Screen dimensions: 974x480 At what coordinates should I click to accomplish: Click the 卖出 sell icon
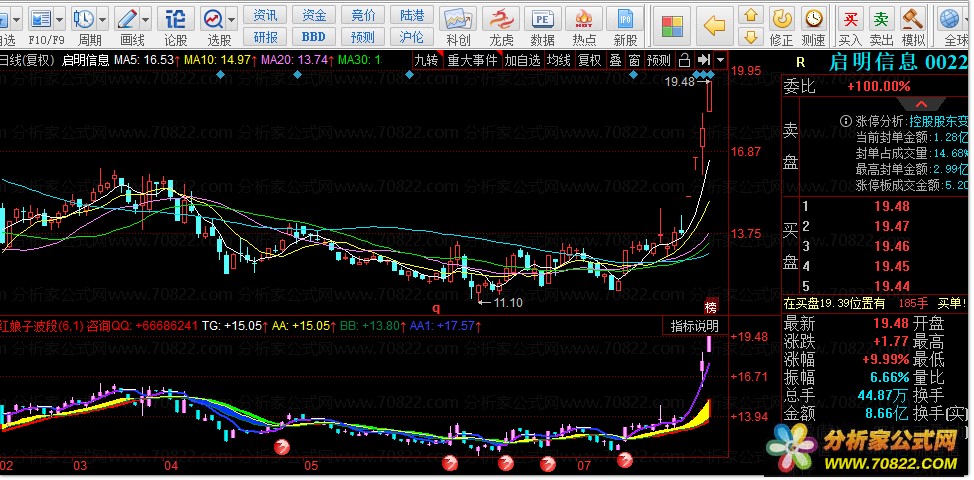click(x=881, y=19)
